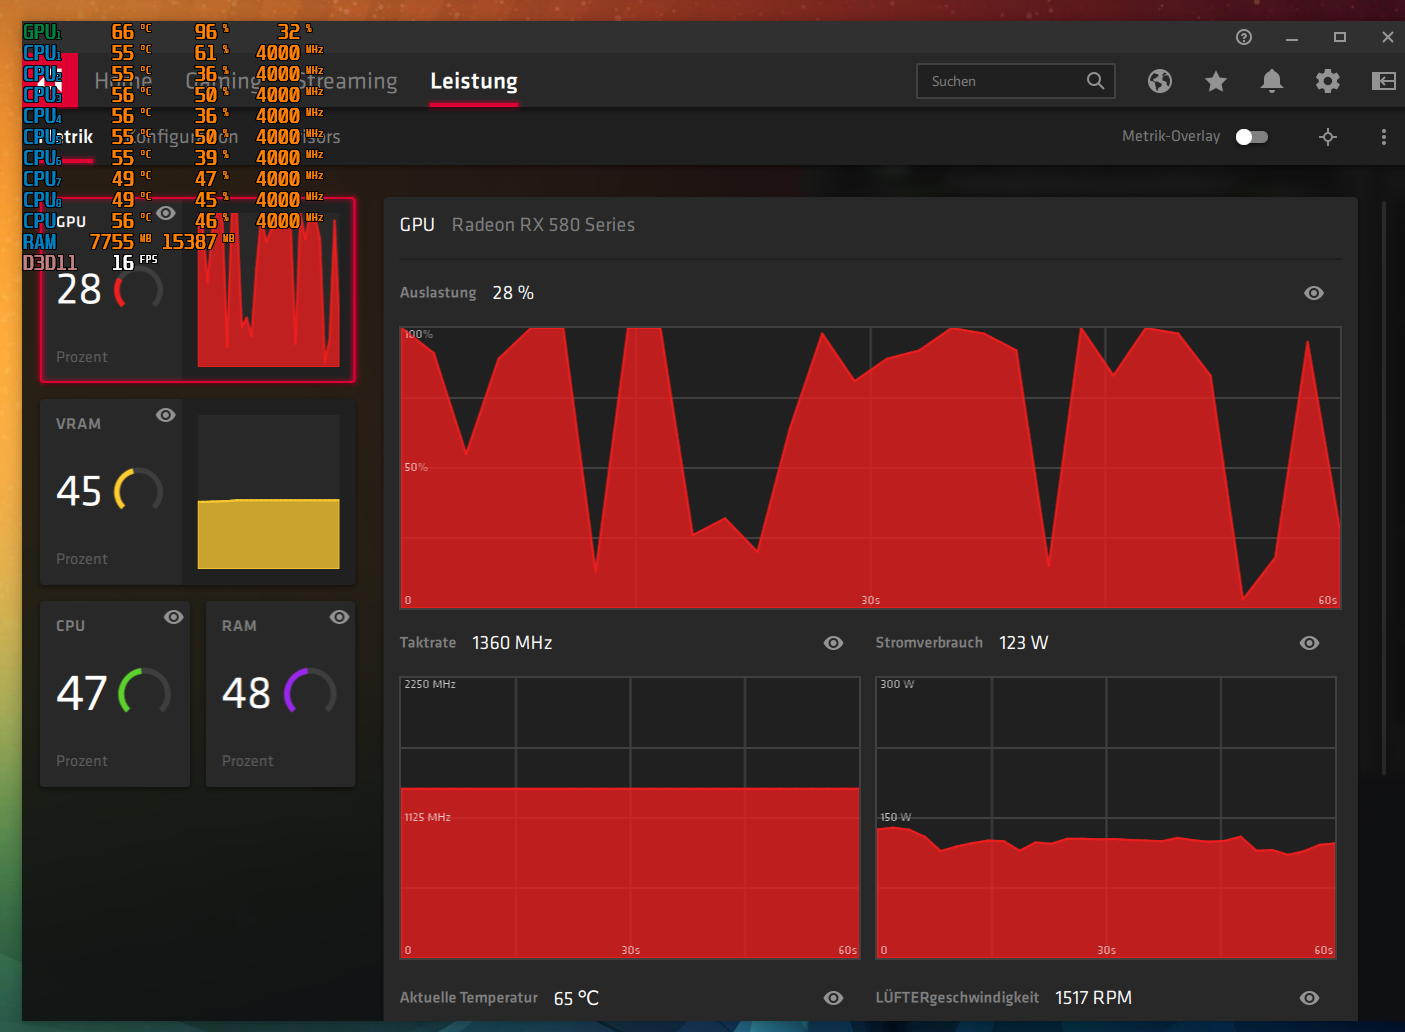The image size is (1405, 1032).
Task: Toggle the VRAM card eye icon
Action: coord(166,415)
